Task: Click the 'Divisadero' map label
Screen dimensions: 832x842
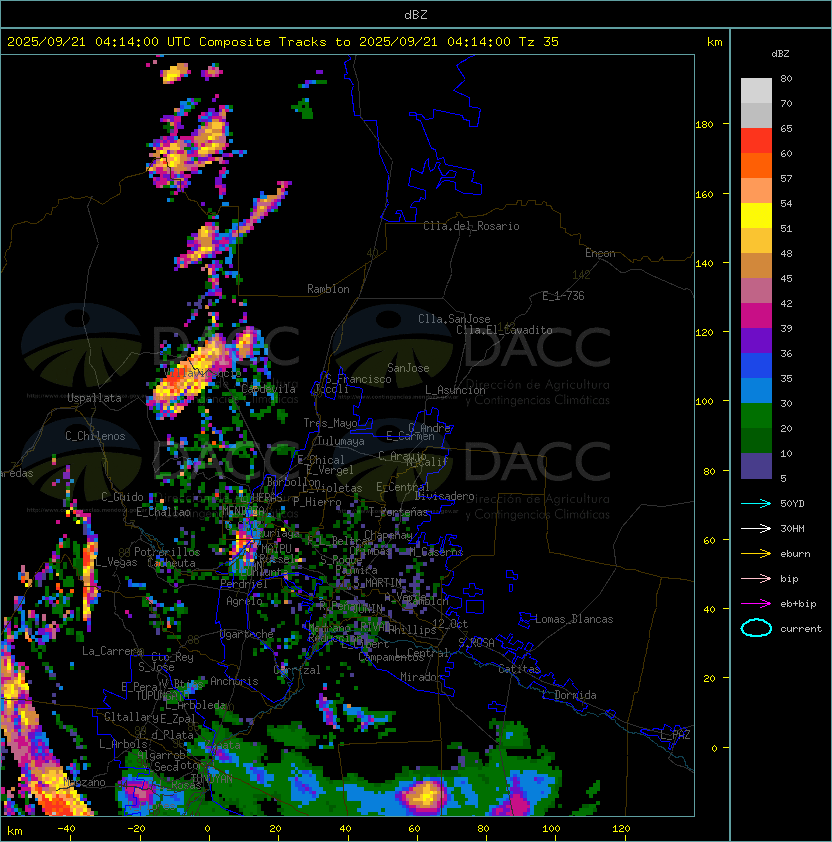Action: 444,496
